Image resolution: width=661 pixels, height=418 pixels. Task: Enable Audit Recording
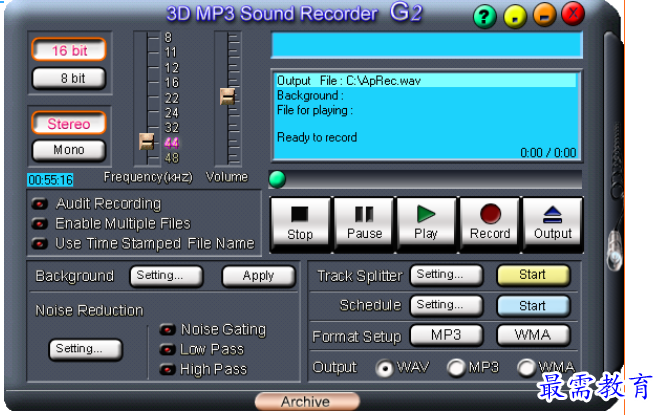[x=40, y=204]
